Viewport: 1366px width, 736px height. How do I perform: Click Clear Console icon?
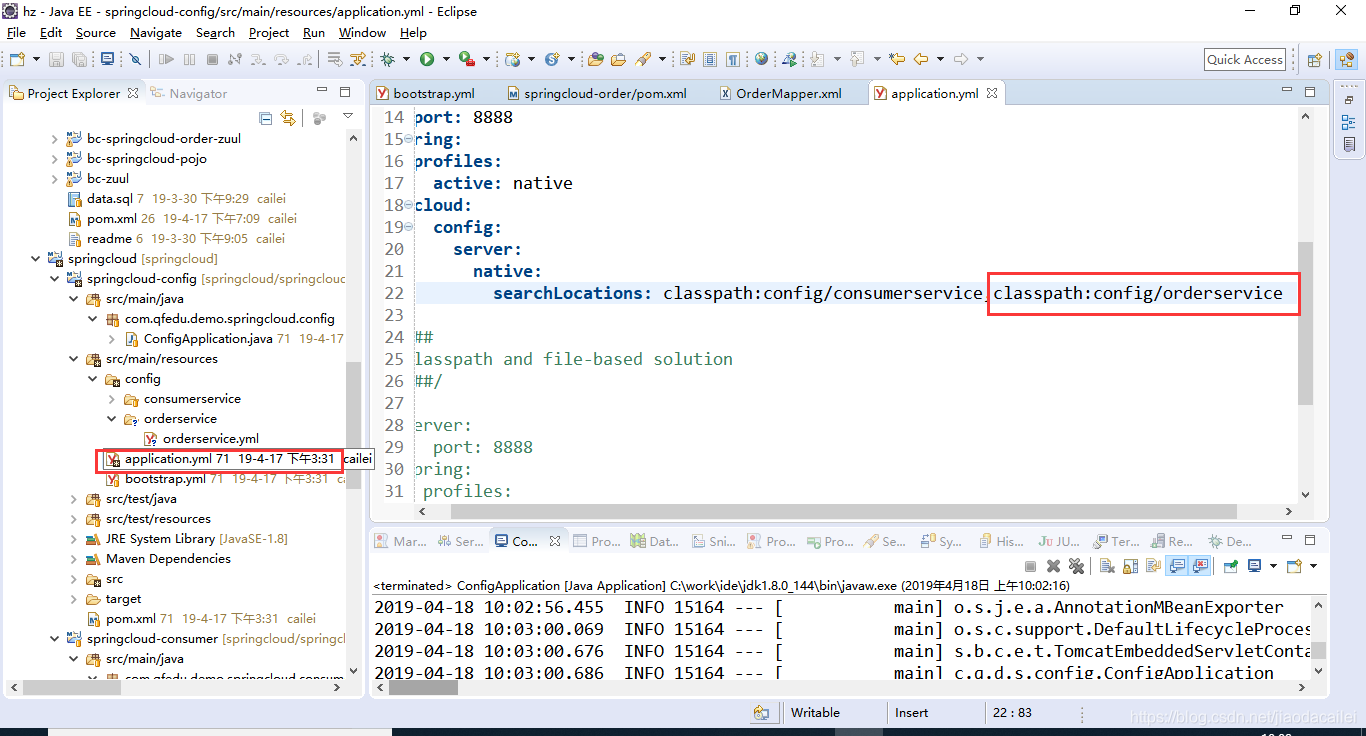tap(1107, 566)
